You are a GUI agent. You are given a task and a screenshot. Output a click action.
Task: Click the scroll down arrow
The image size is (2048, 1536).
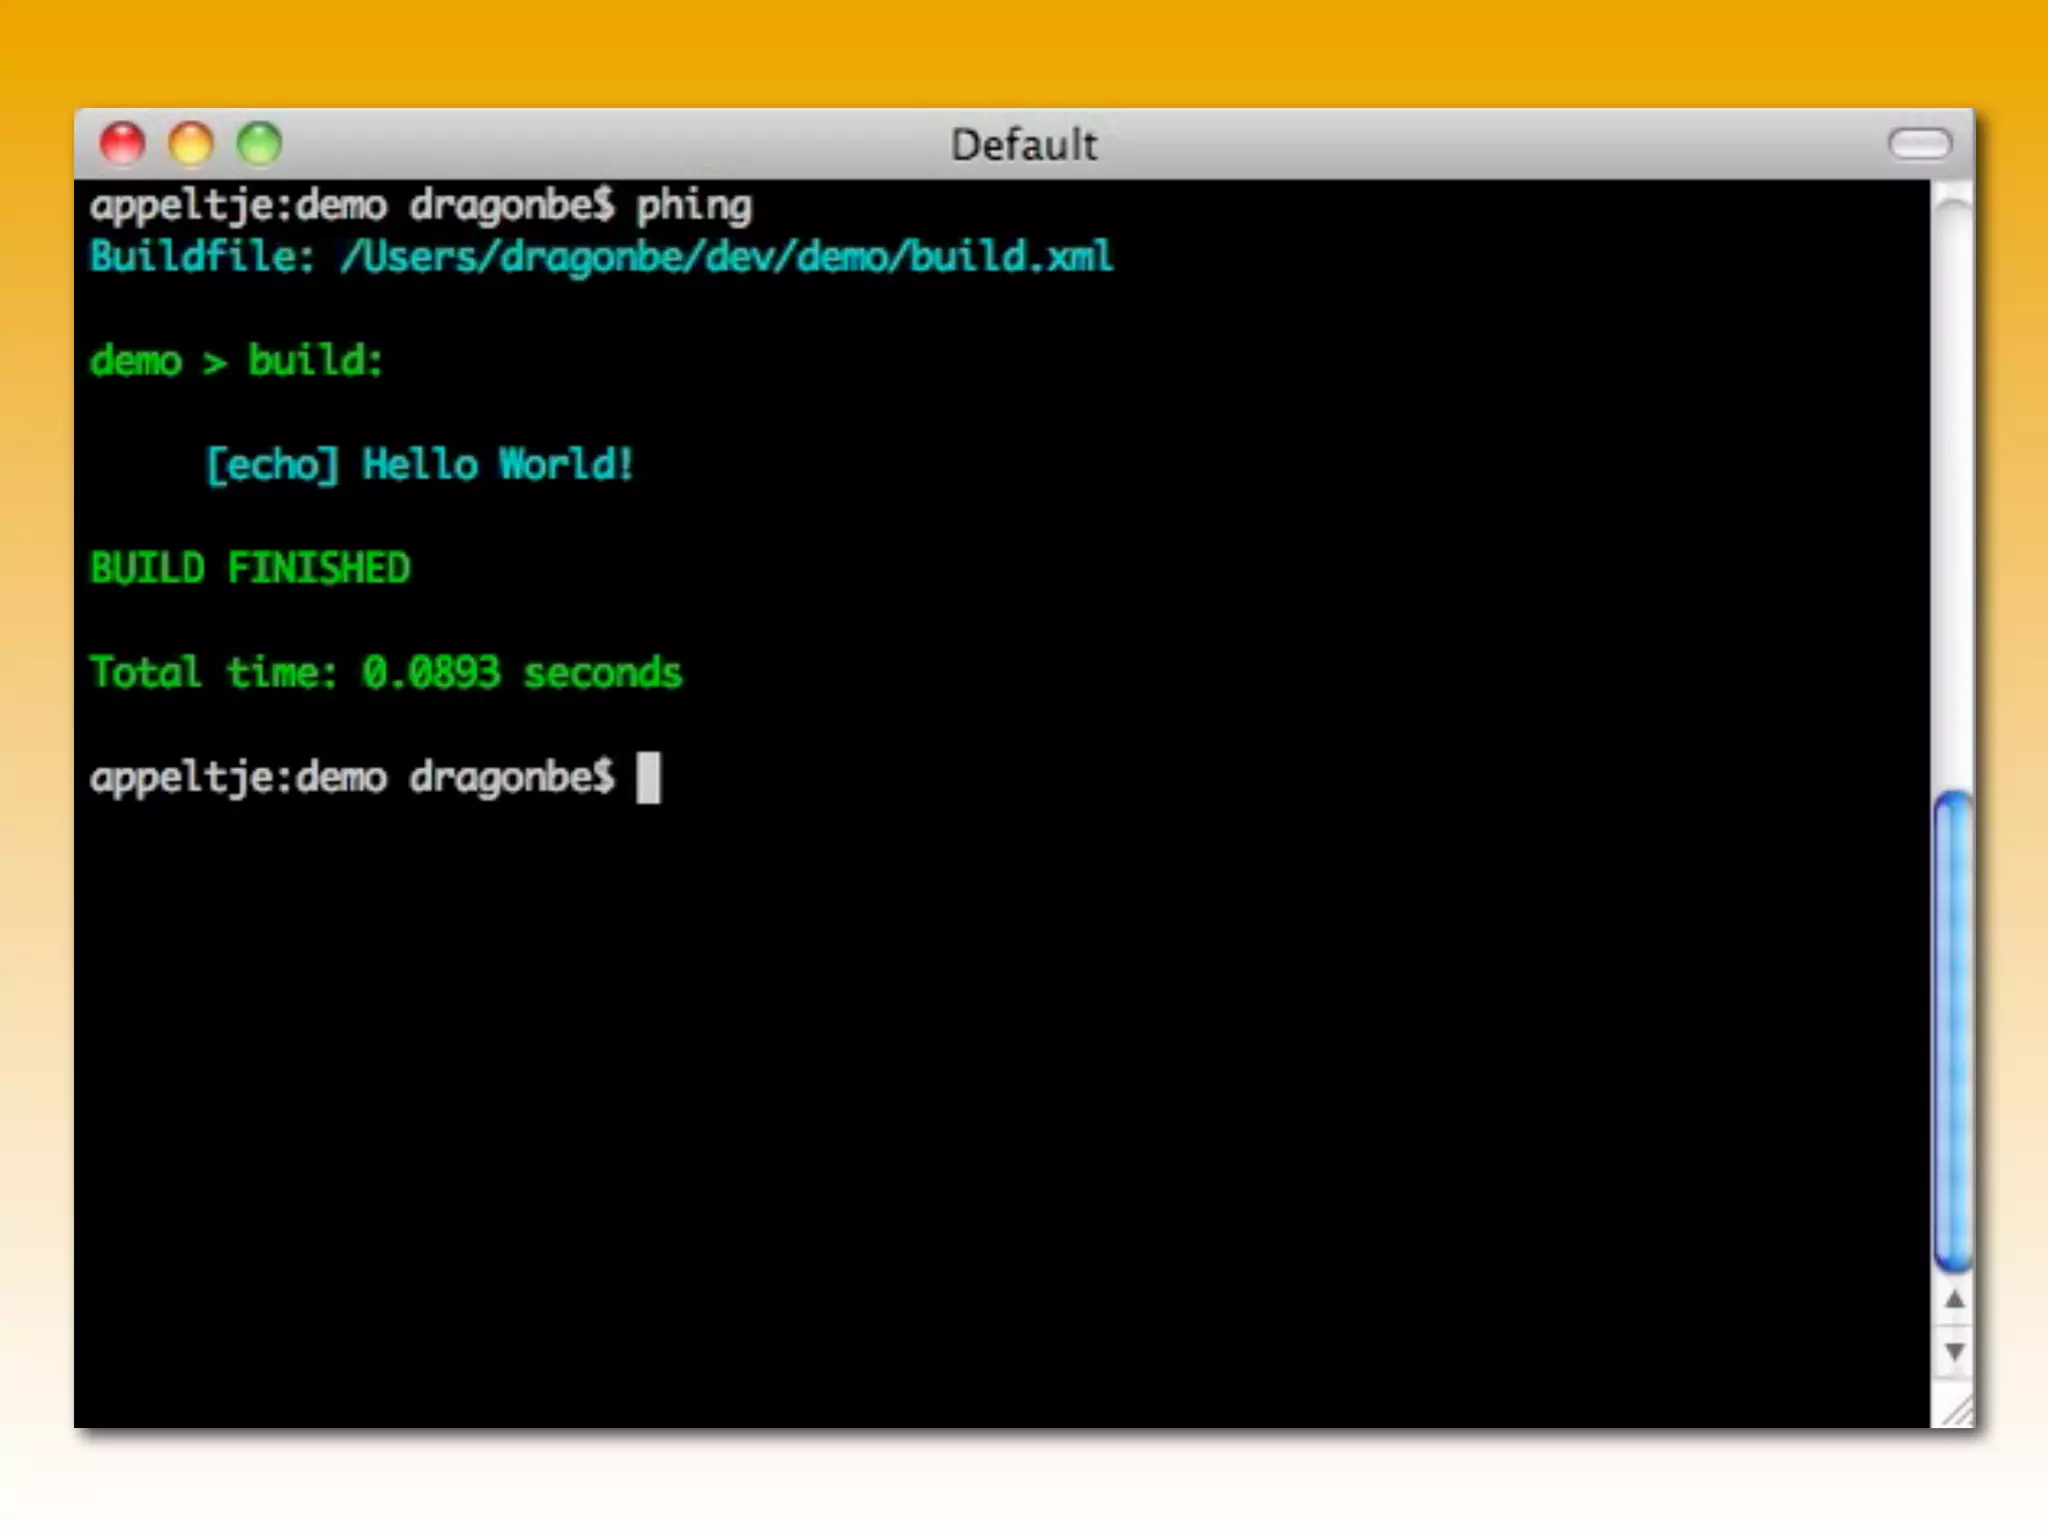coord(1954,1352)
